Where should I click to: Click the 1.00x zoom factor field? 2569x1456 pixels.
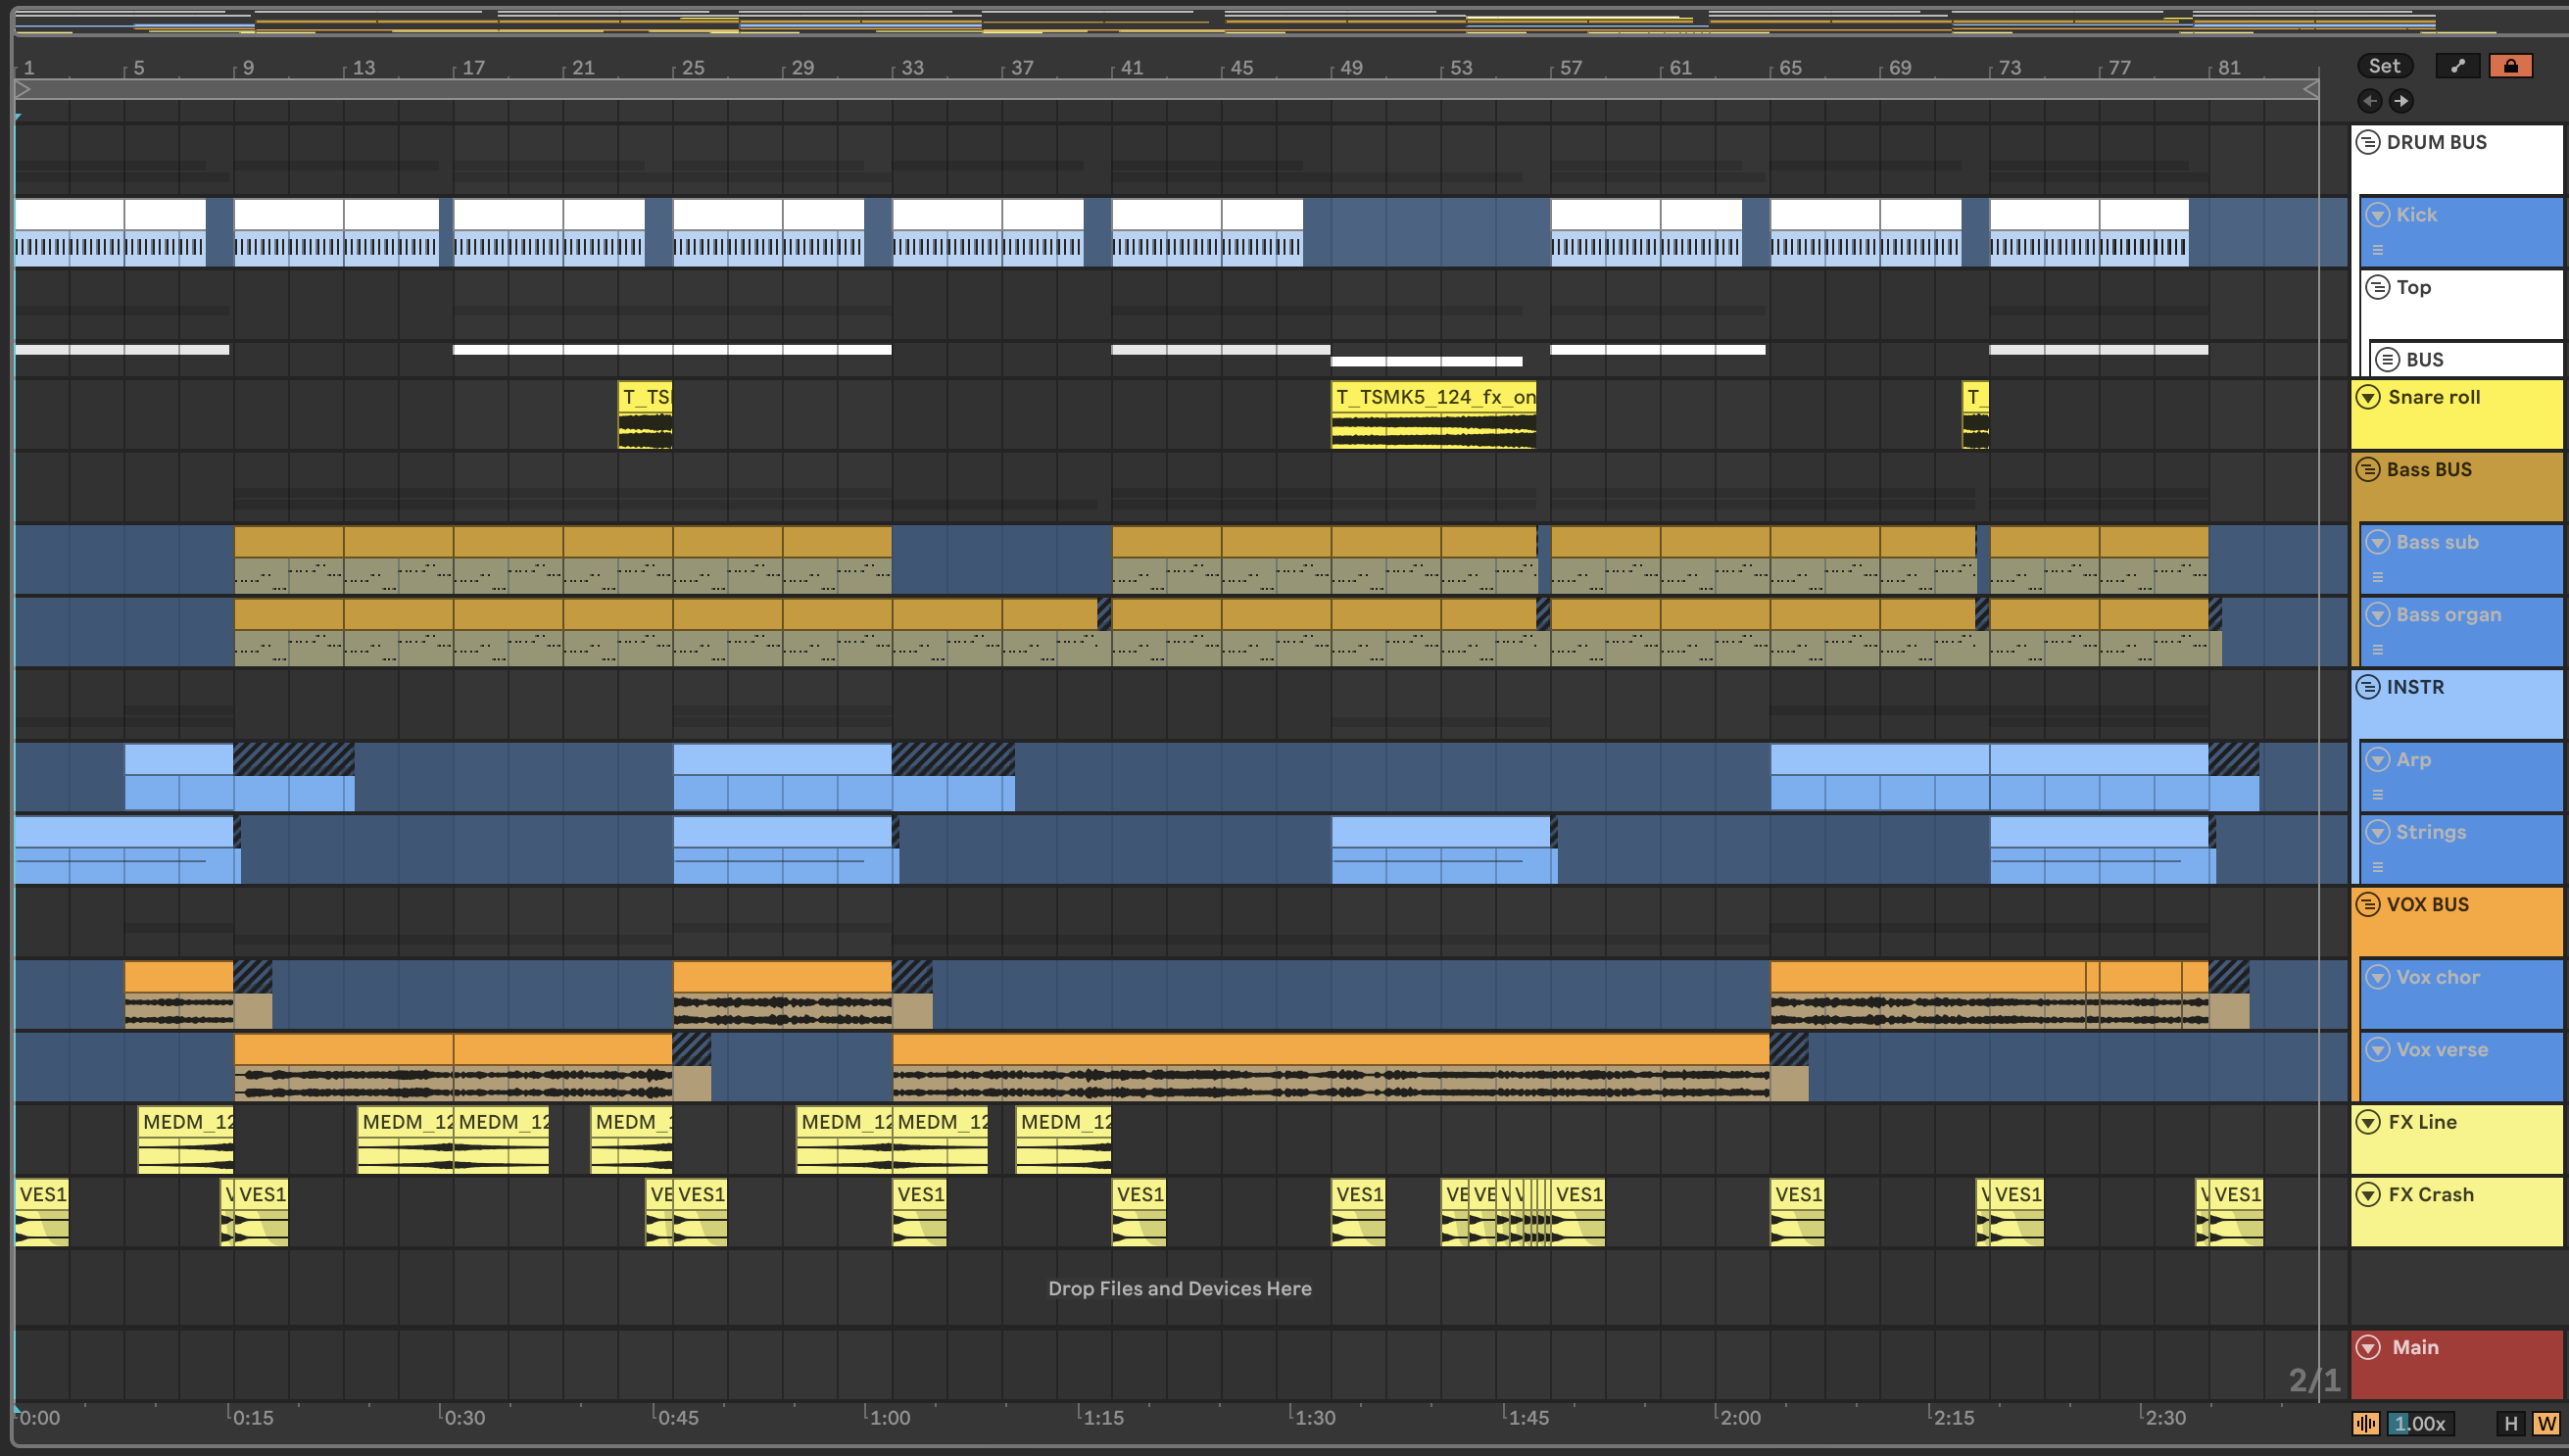click(x=2419, y=1423)
